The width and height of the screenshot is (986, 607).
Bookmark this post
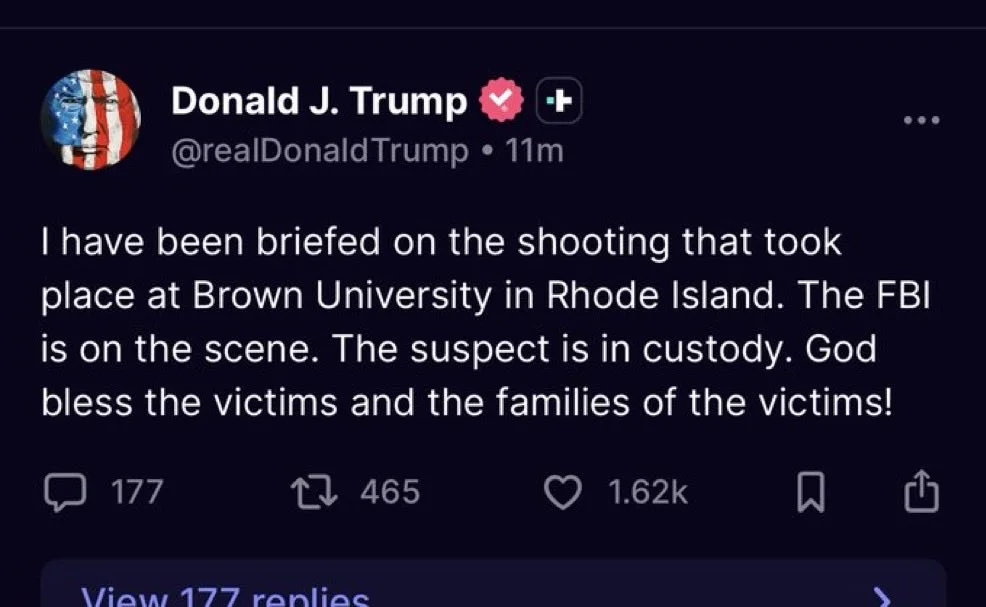[808, 492]
